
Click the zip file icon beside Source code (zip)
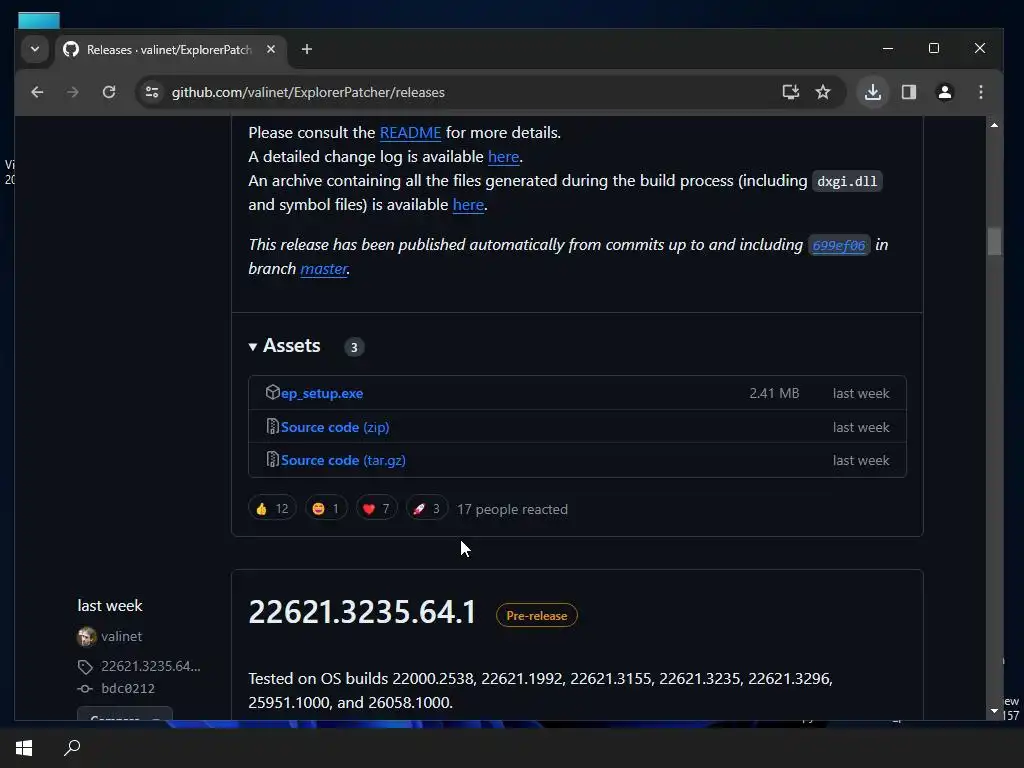point(272,426)
